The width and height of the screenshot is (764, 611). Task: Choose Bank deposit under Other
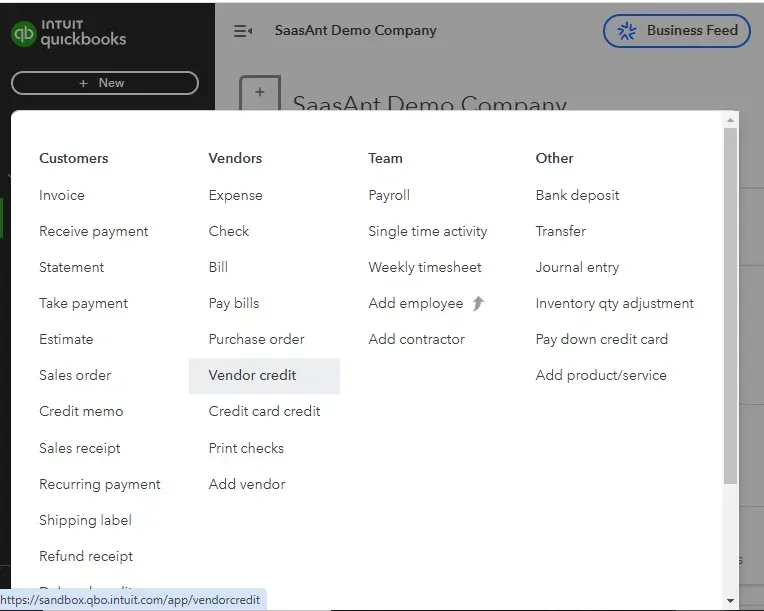[x=577, y=195]
